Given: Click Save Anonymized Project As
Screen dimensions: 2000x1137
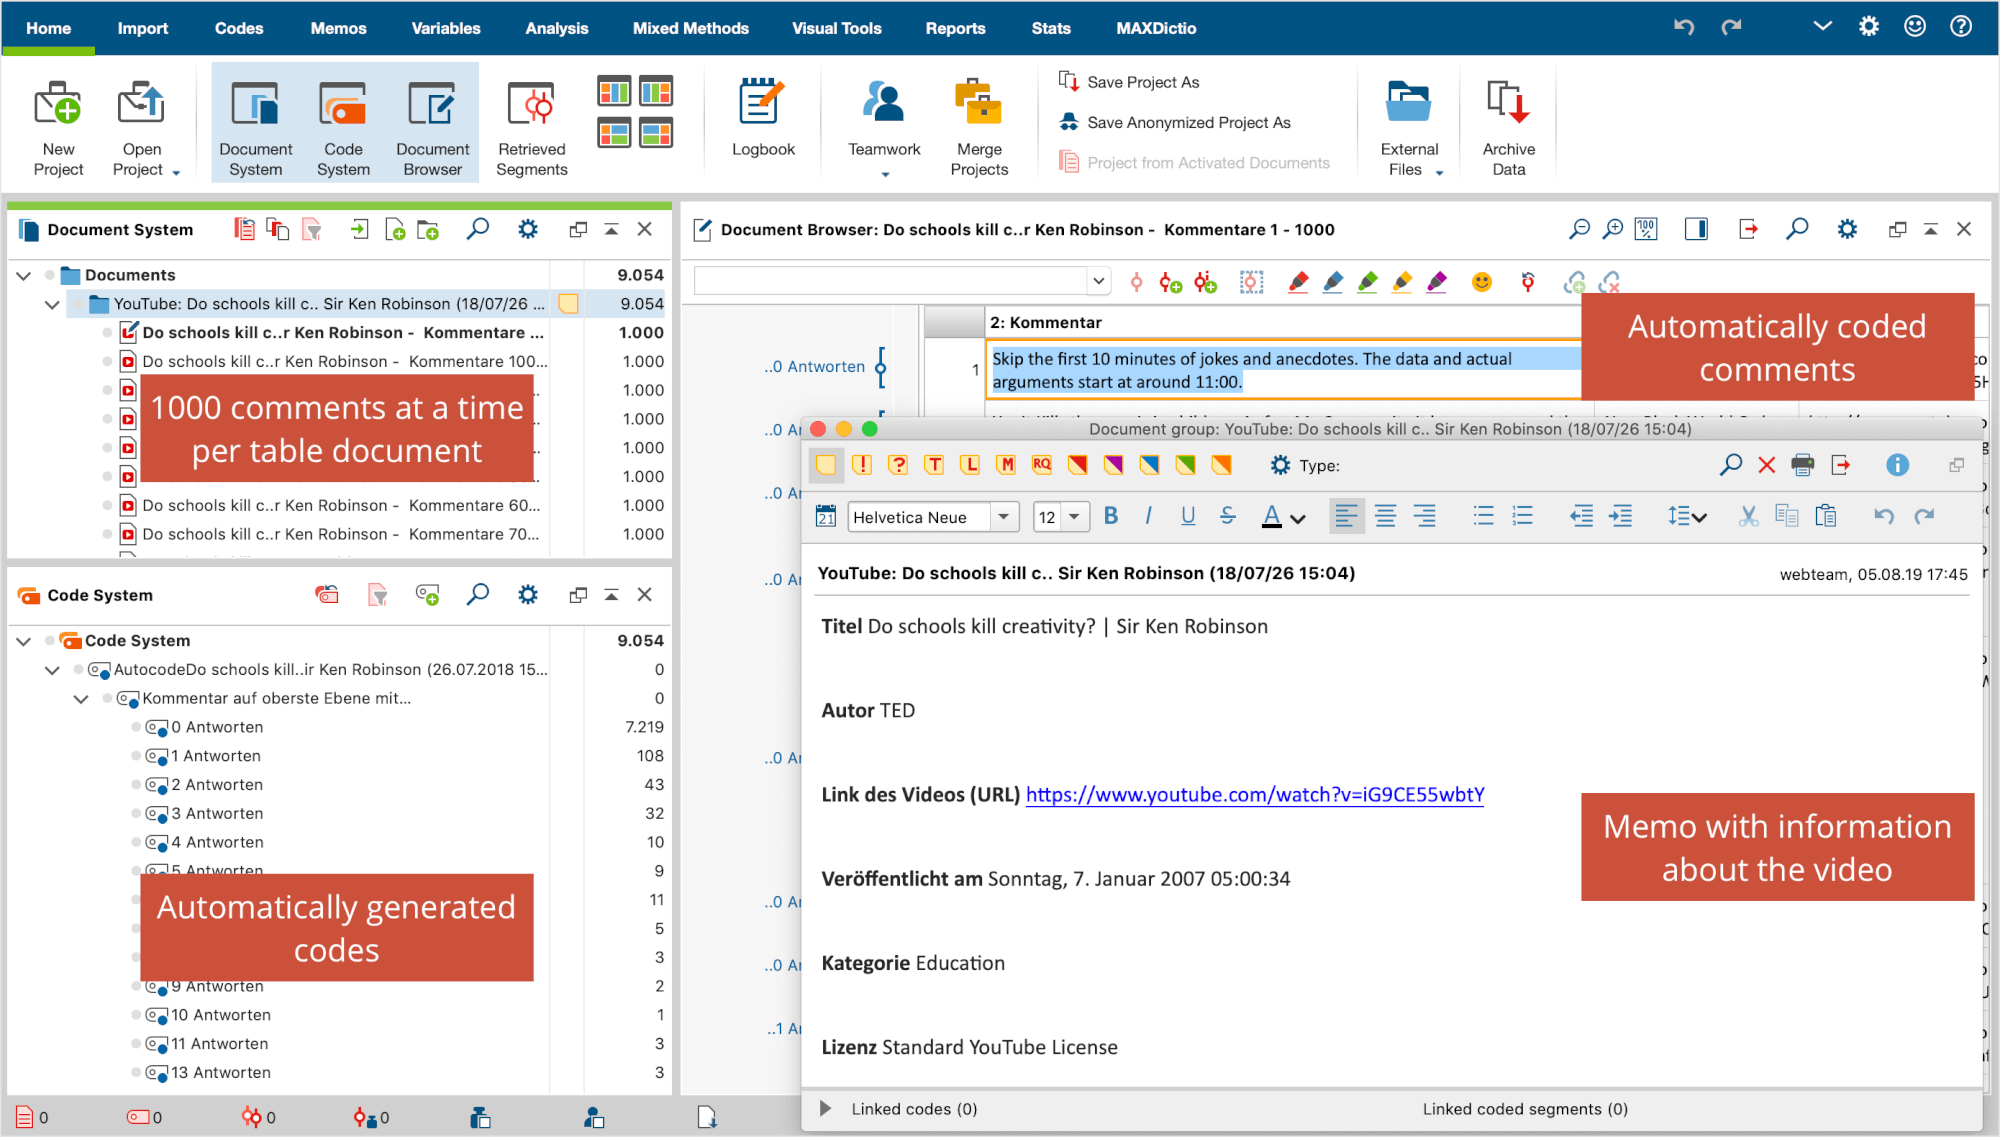Looking at the screenshot, I should pyautogui.click(x=1188, y=122).
